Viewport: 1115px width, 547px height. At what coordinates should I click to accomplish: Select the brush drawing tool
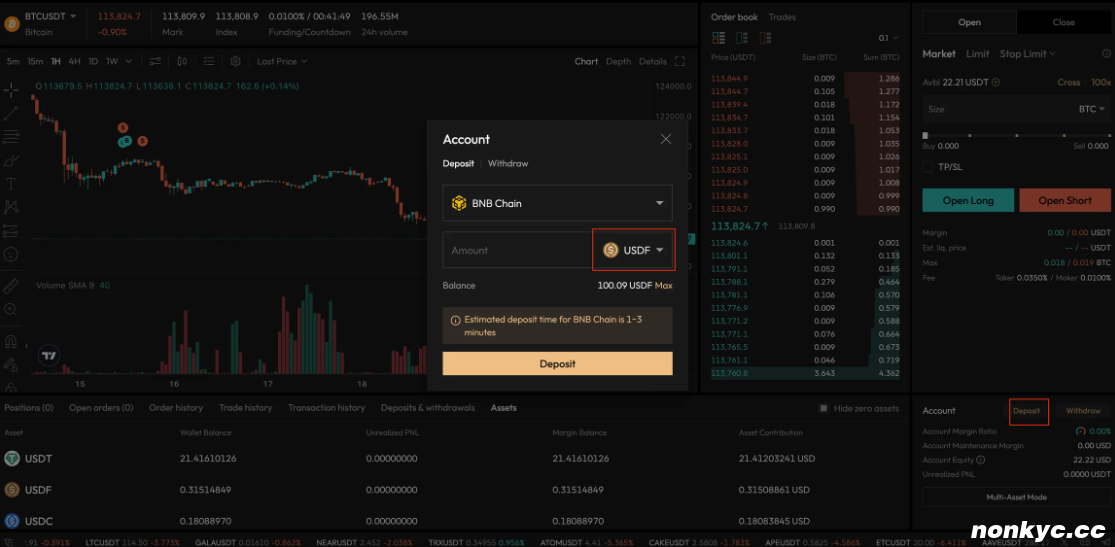point(11,161)
